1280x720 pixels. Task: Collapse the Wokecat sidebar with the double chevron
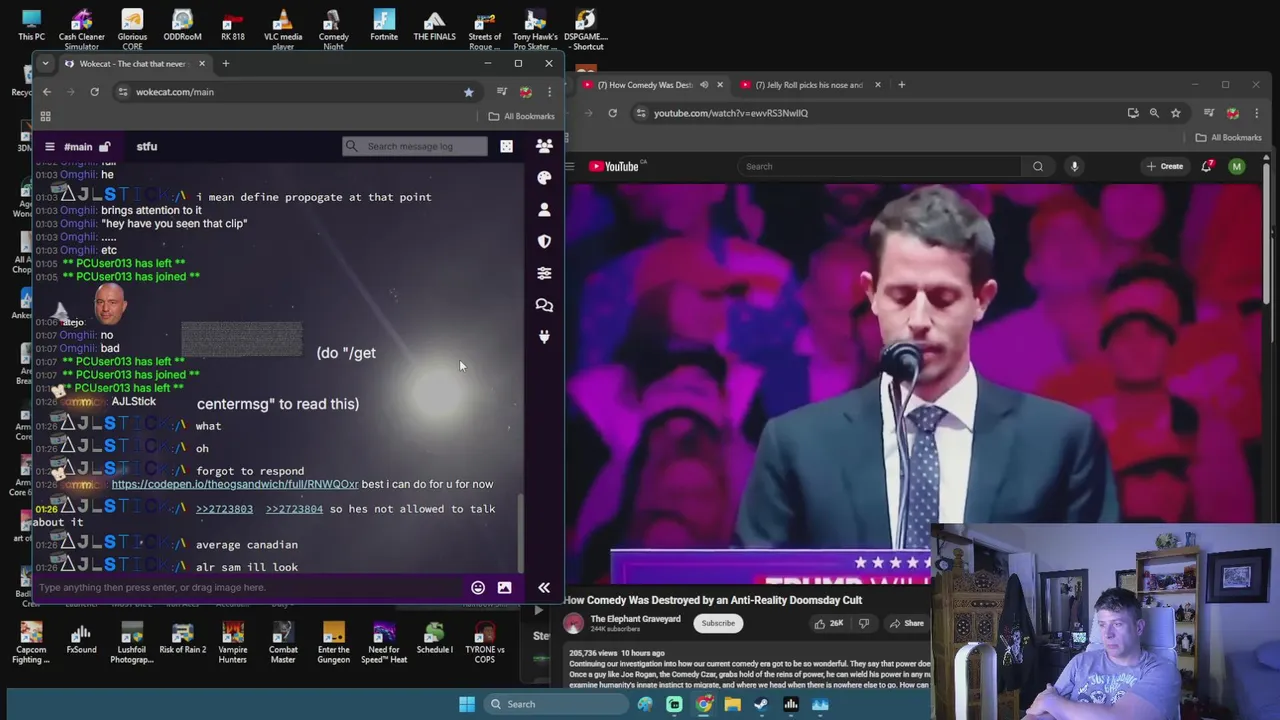(x=544, y=587)
